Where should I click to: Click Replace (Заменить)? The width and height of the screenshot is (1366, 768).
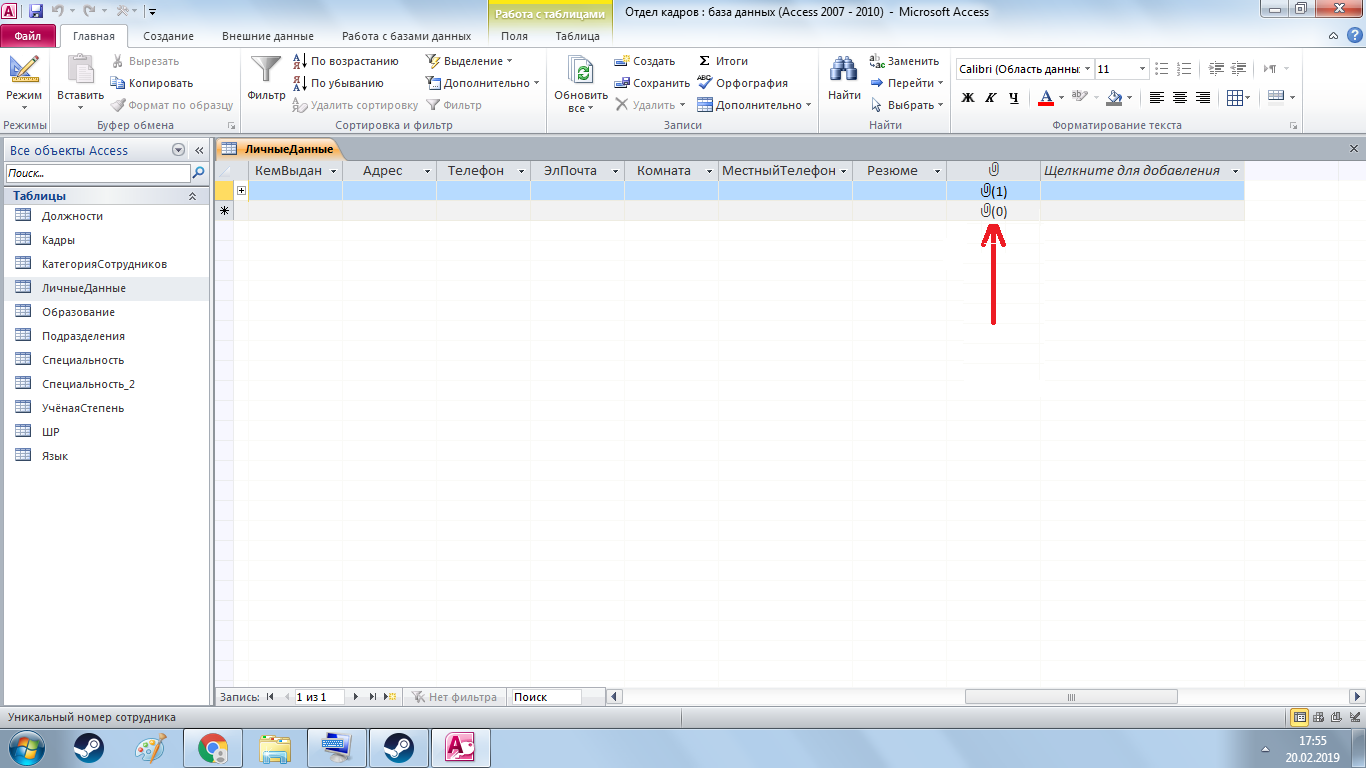(905, 61)
